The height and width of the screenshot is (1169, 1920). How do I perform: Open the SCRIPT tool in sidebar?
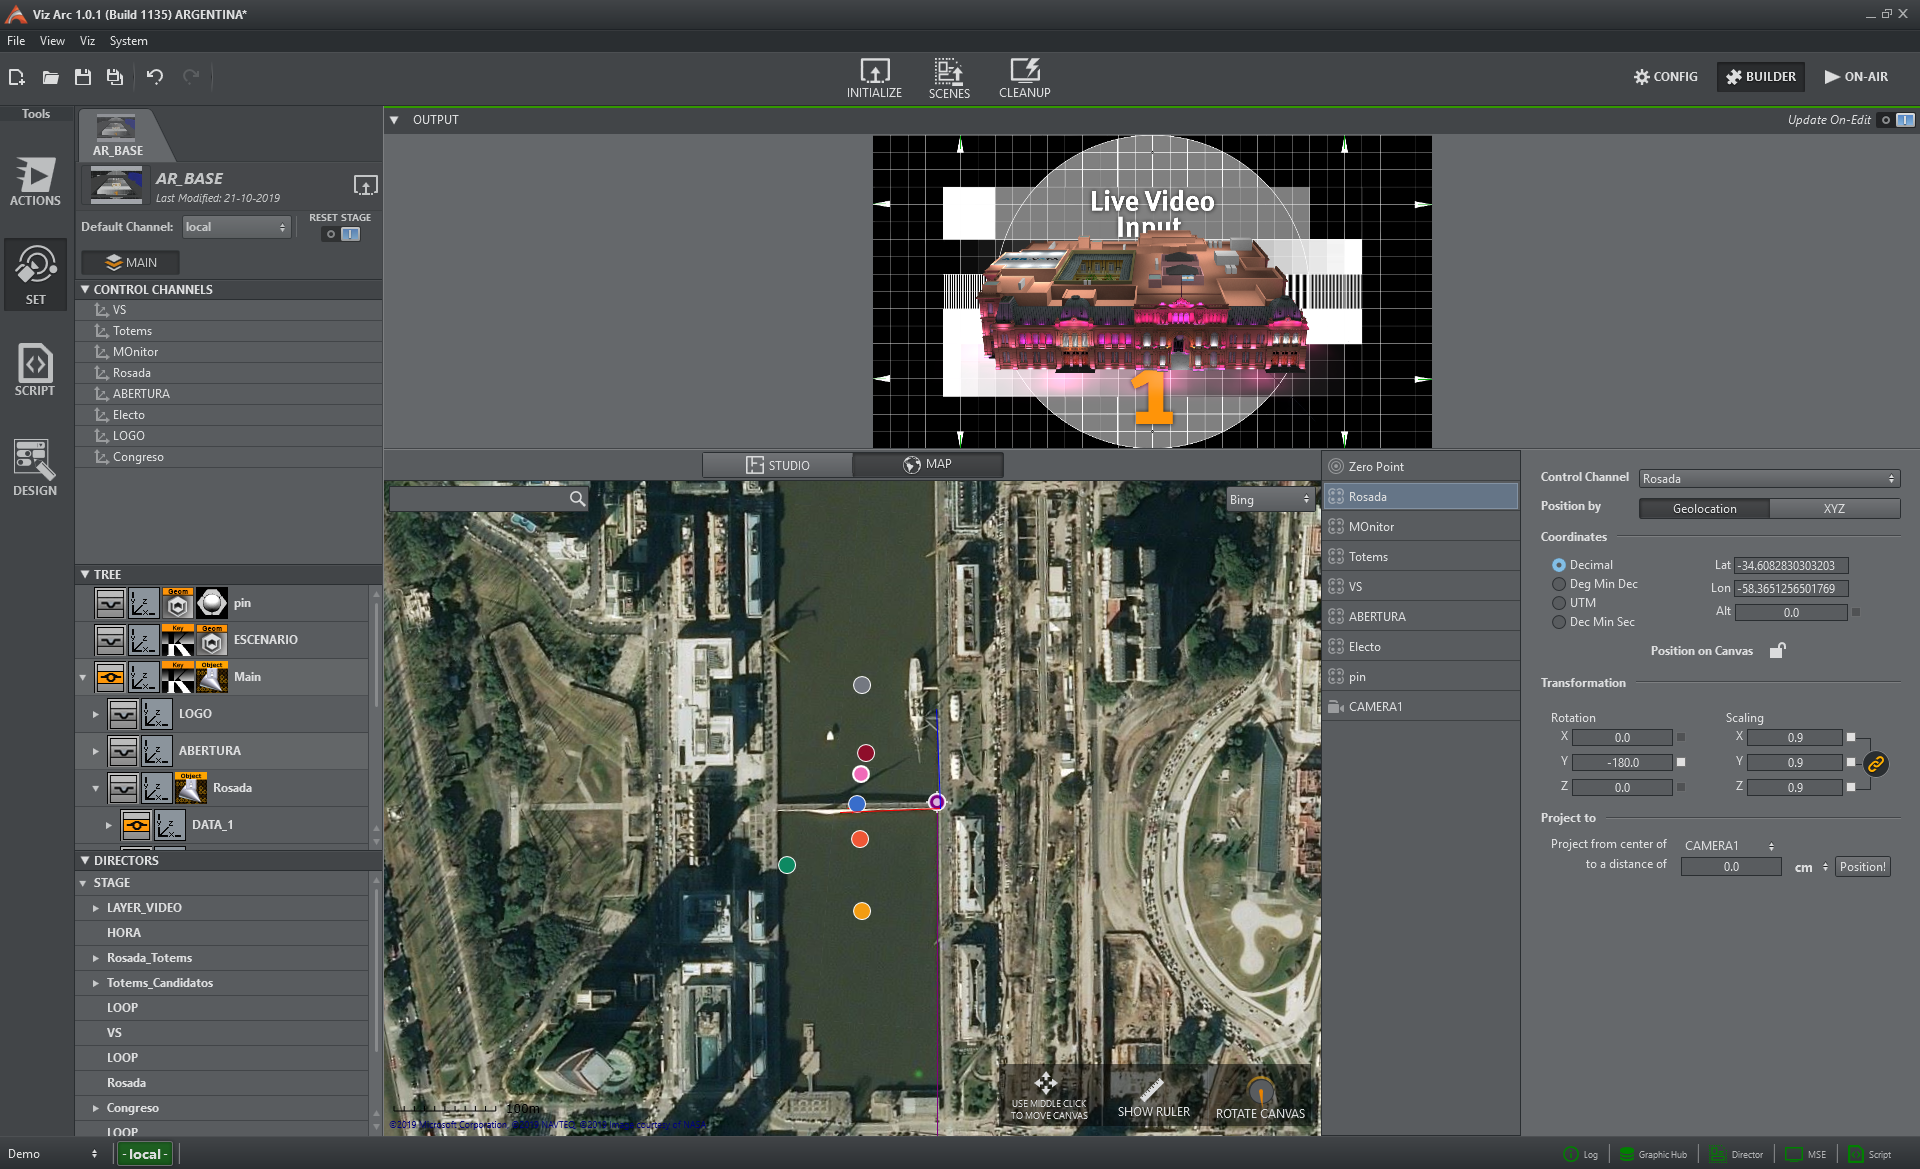pos(35,370)
